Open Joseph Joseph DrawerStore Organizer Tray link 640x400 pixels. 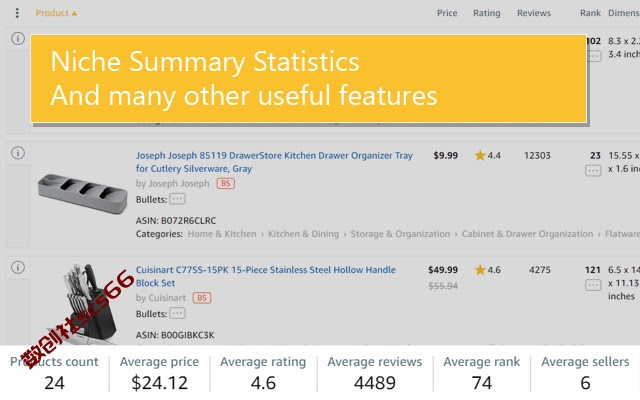pos(274,162)
